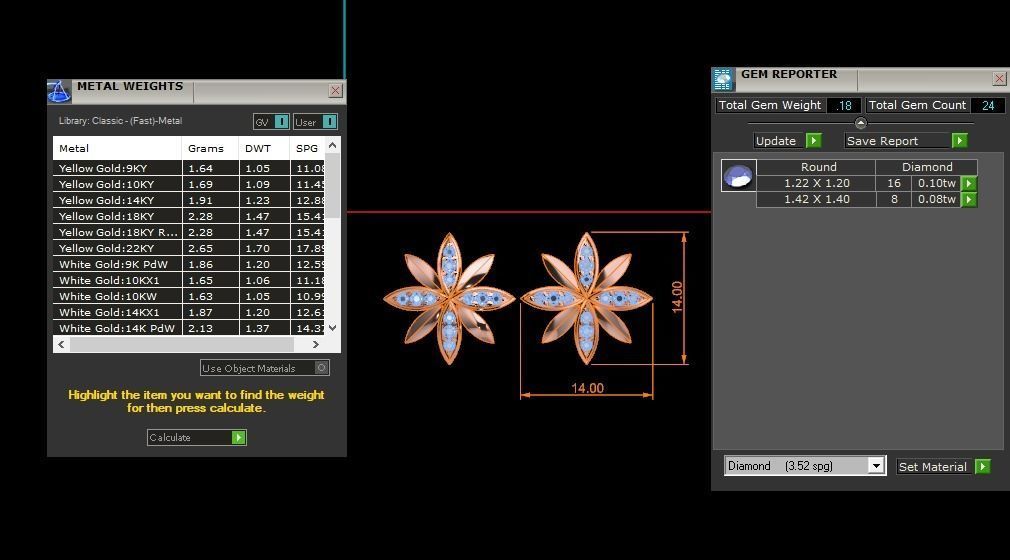Click the vertical 14.00 dimension label
Screen dimensions: 1010x560
pos(677,297)
